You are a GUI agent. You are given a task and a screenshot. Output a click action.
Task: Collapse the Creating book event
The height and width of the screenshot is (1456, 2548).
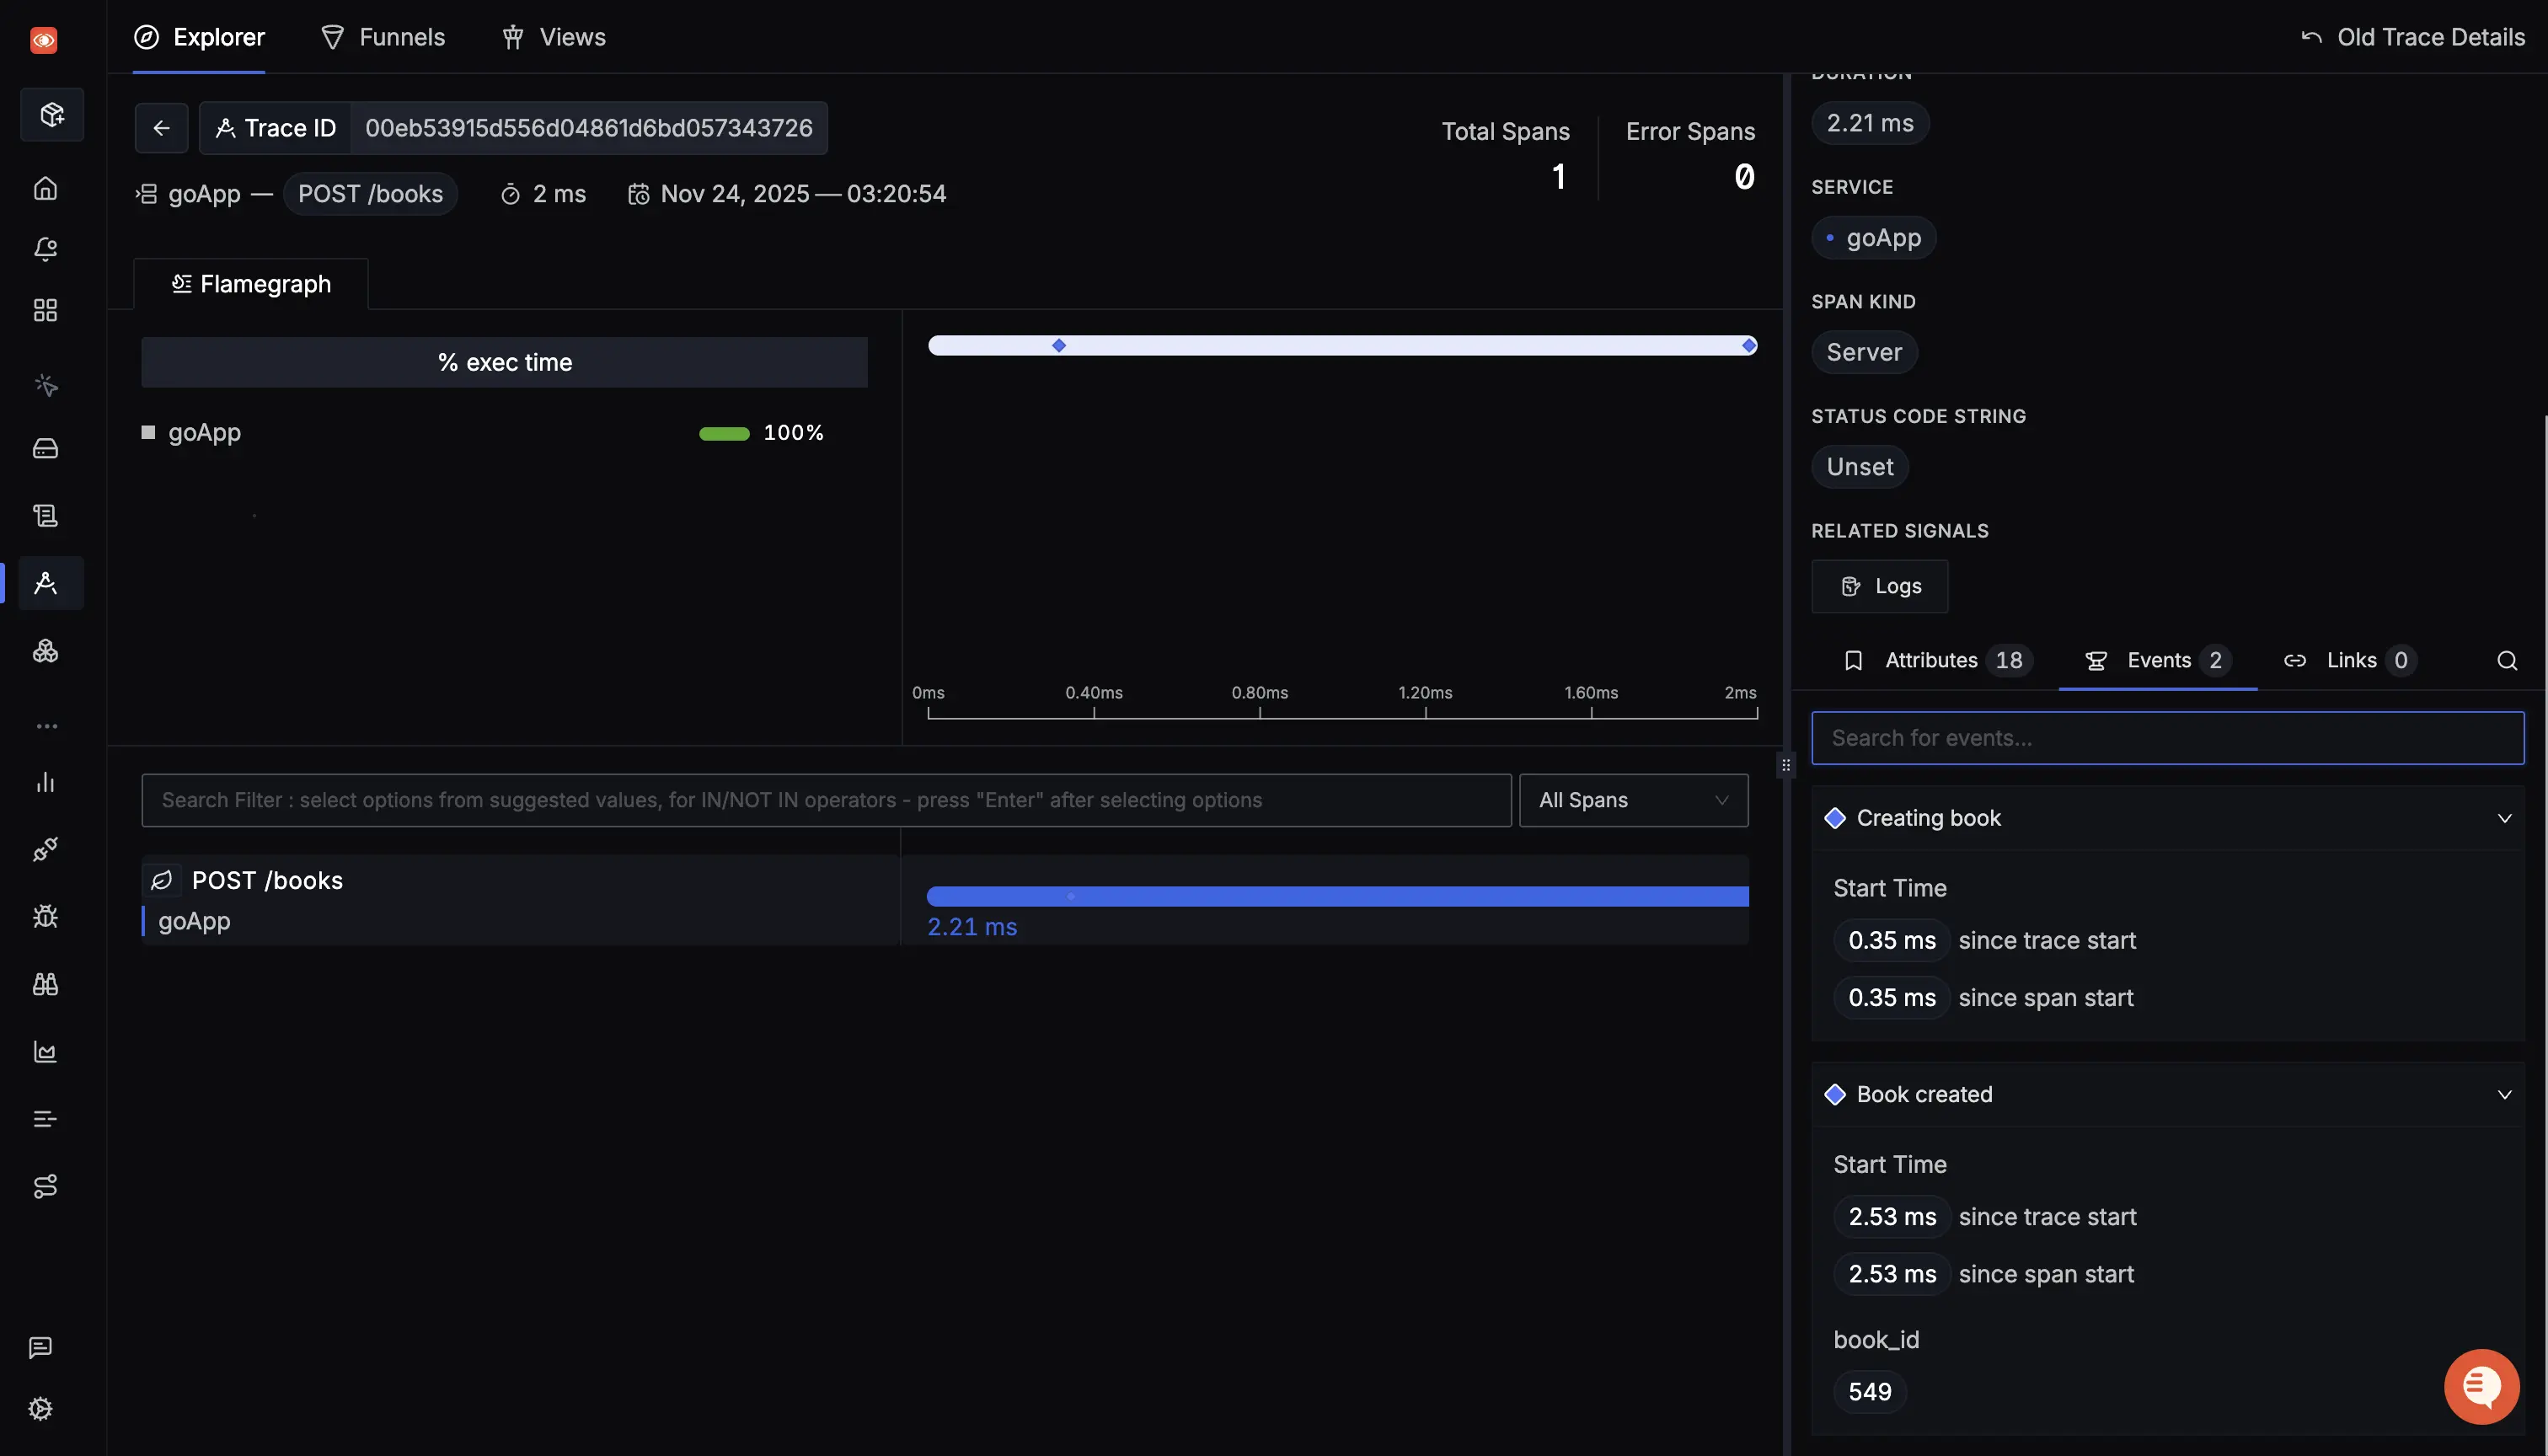click(x=2504, y=818)
